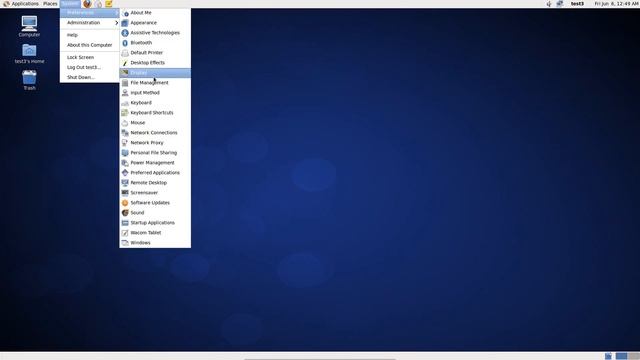Open the highlighted Display preferences
Viewport: 640px width, 360px height.
tap(155, 73)
